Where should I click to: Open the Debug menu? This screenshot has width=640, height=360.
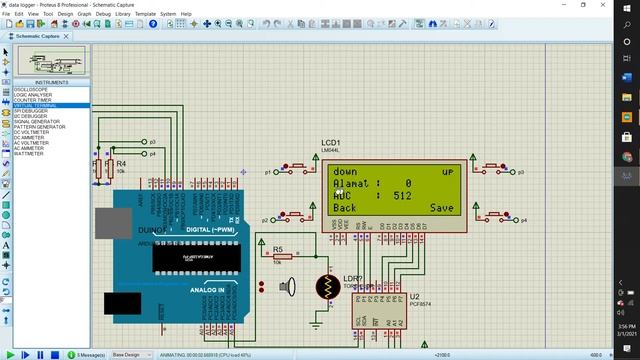103,14
